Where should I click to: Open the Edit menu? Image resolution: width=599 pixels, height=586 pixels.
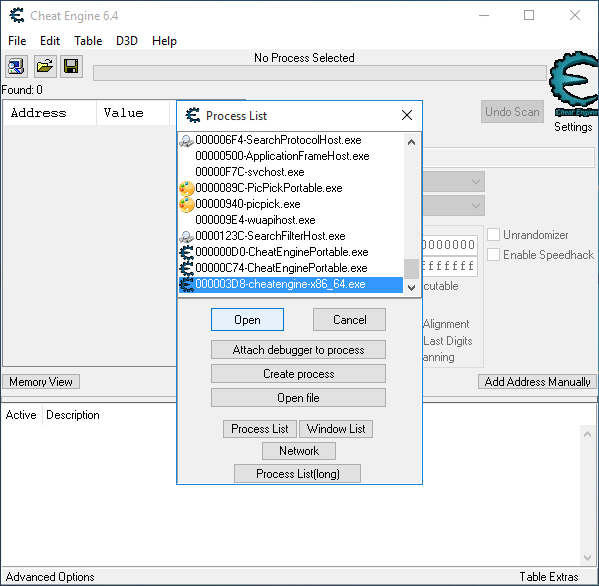[x=50, y=41]
